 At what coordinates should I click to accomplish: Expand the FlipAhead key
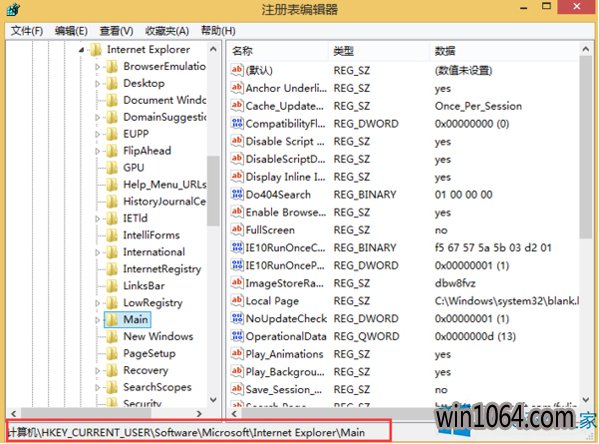pos(98,151)
